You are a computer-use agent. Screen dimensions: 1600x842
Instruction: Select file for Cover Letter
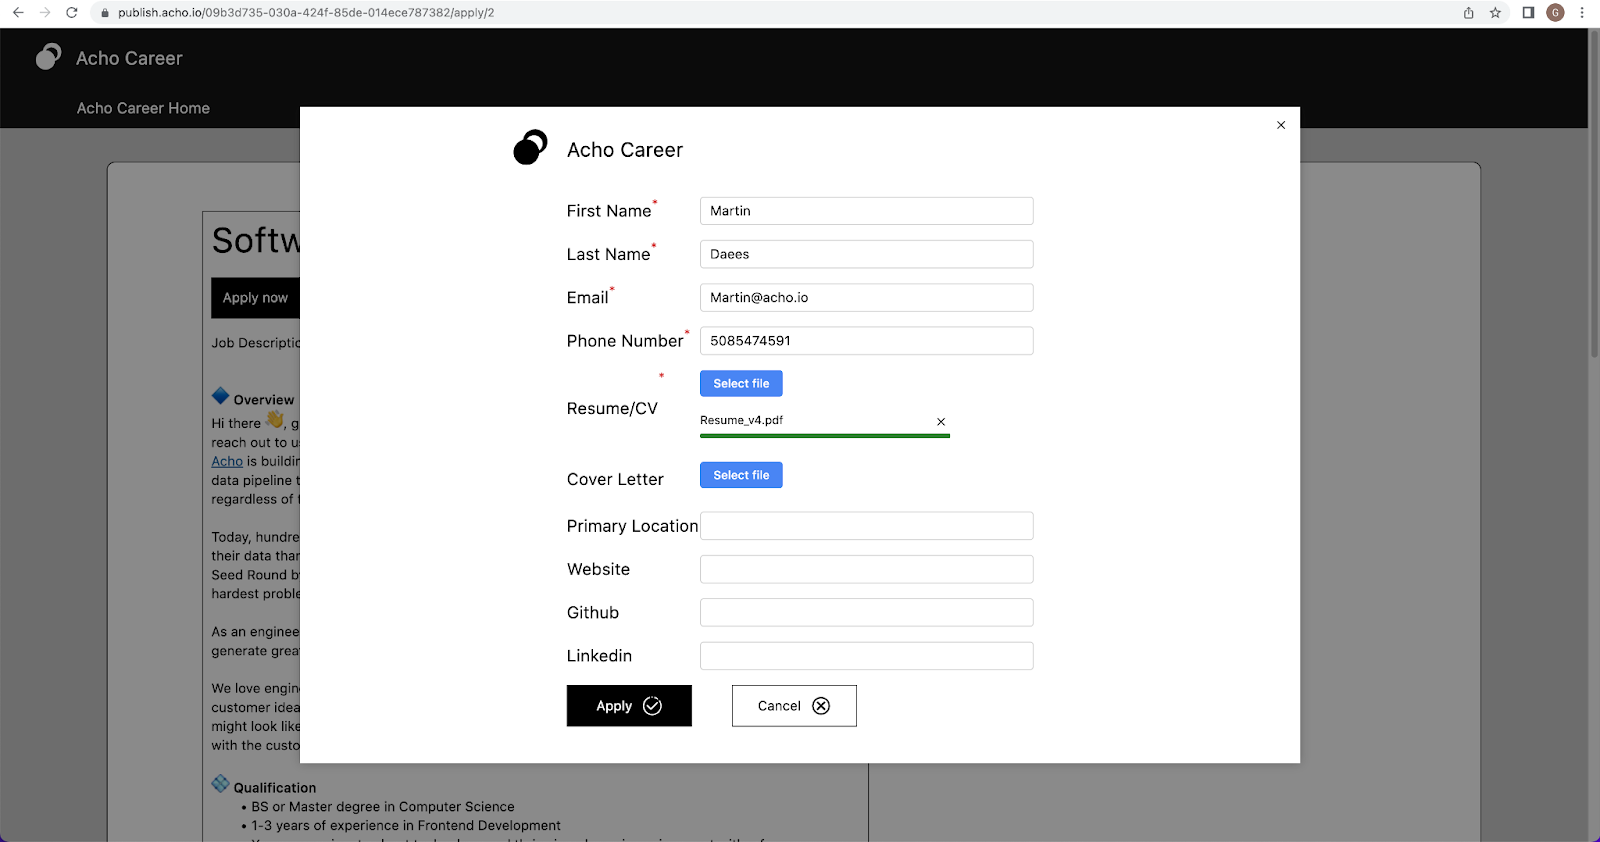tap(741, 475)
